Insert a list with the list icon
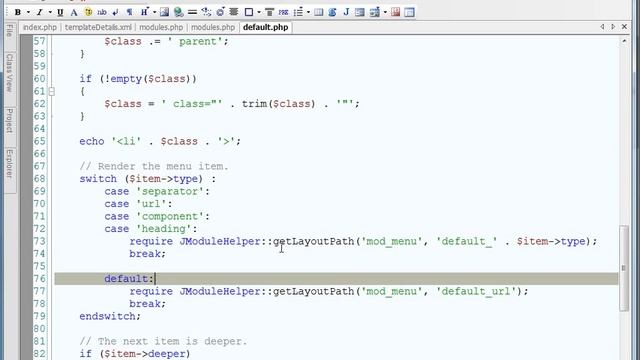 298,12
